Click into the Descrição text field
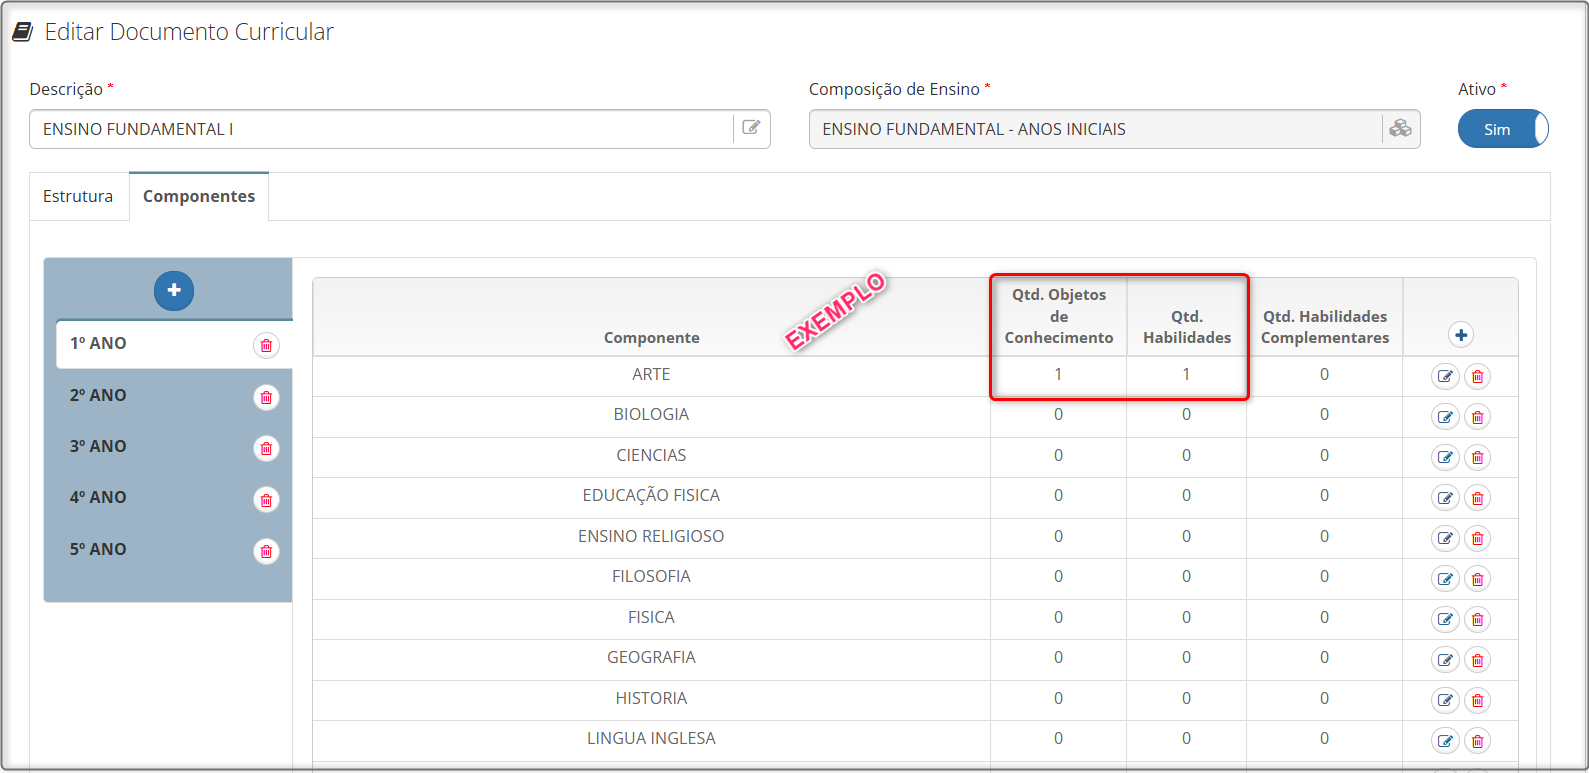The height and width of the screenshot is (773, 1589). click(x=380, y=129)
